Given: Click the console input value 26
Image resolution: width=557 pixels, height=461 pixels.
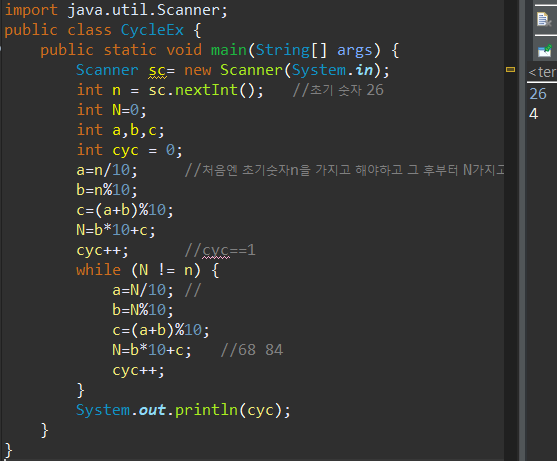Looking at the screenshot, I should point(538,94).
